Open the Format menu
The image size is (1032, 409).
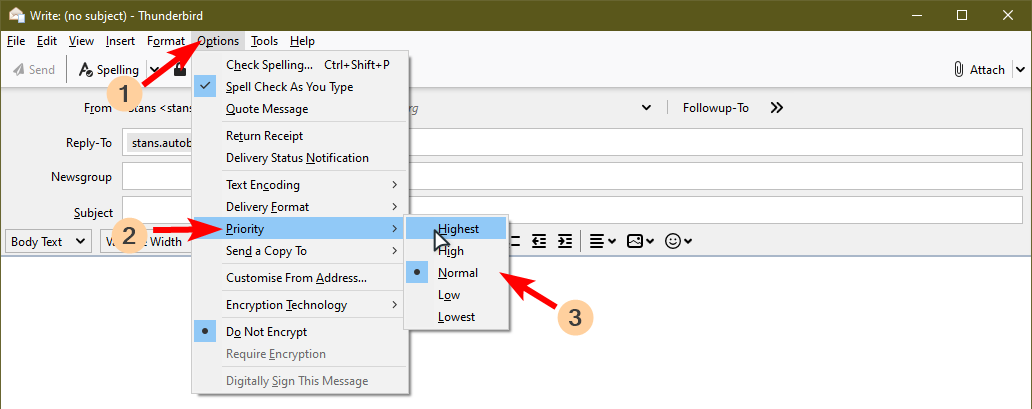point(166,41)
